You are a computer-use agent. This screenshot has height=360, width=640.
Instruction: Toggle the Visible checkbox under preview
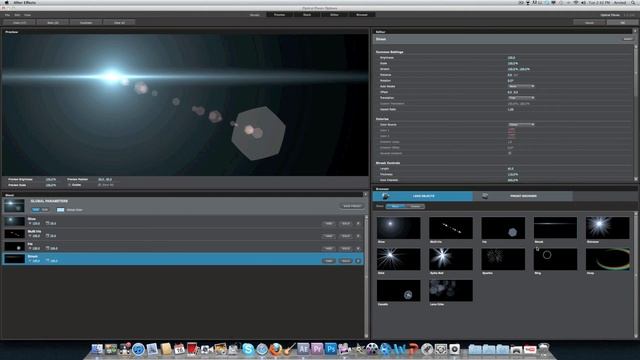(x=69, y=185)
